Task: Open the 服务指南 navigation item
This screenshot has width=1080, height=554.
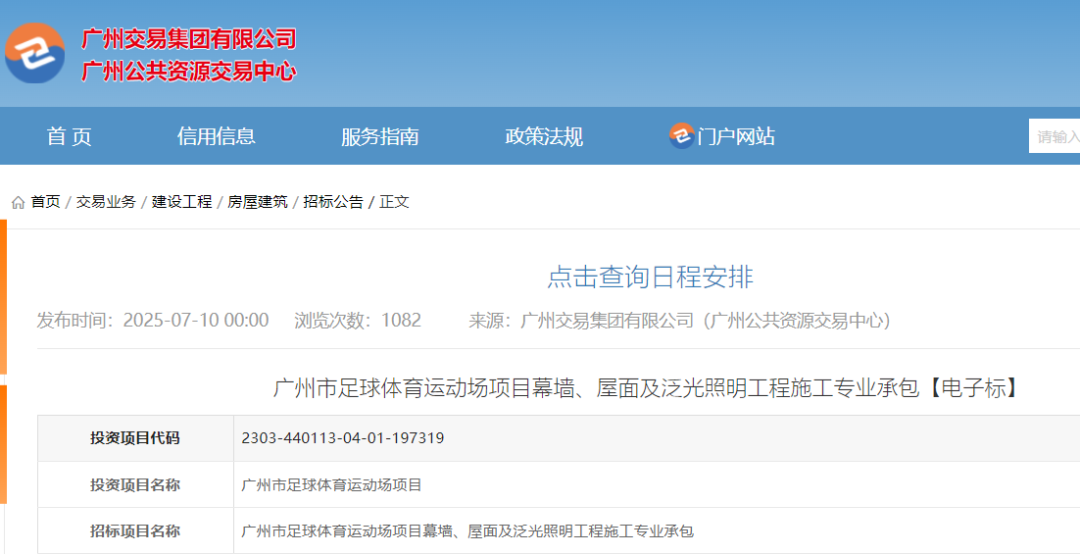Action: (380, 136)
